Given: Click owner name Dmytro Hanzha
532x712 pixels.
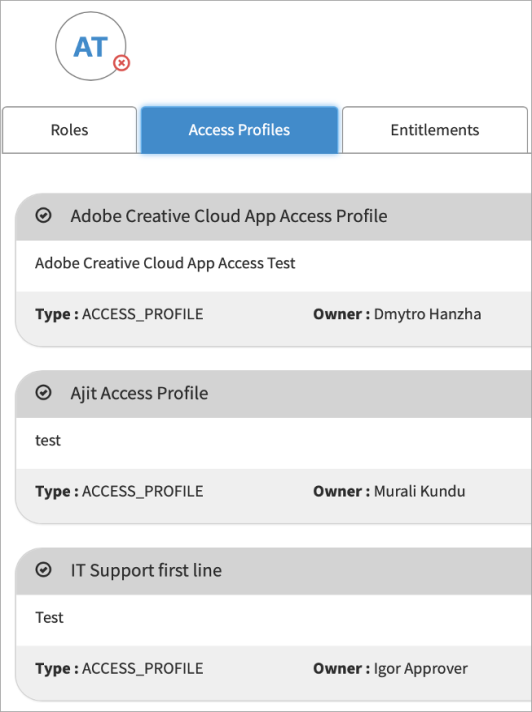Looking at the screenshot, I should pos(427,314).
